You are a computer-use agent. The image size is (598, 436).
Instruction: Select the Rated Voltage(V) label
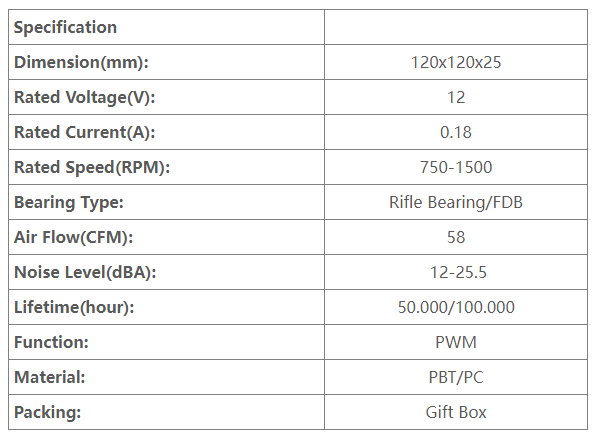point(85,97)
